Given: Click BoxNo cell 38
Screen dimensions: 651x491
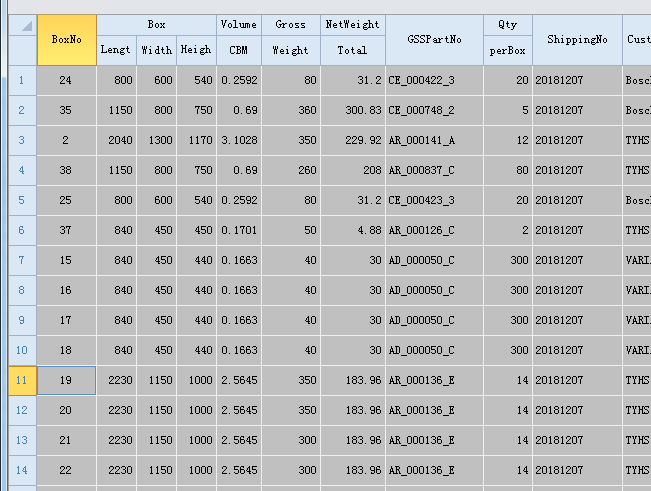Looking at the screenshot, I should click(66, 170).
